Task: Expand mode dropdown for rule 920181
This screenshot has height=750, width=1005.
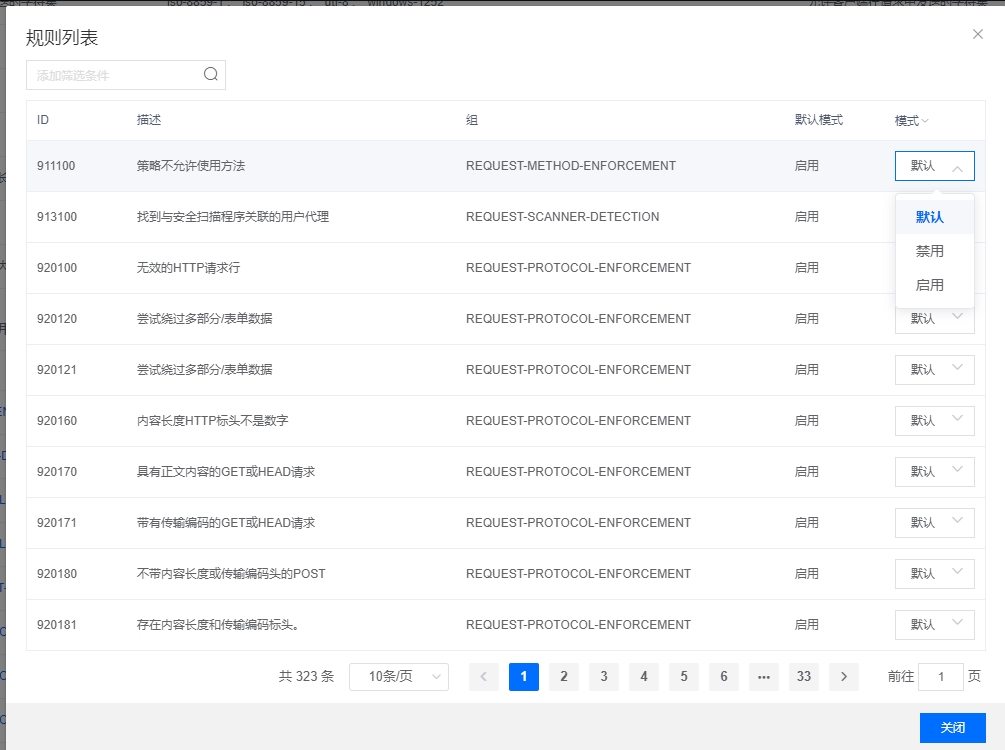Action: point(934,625)
